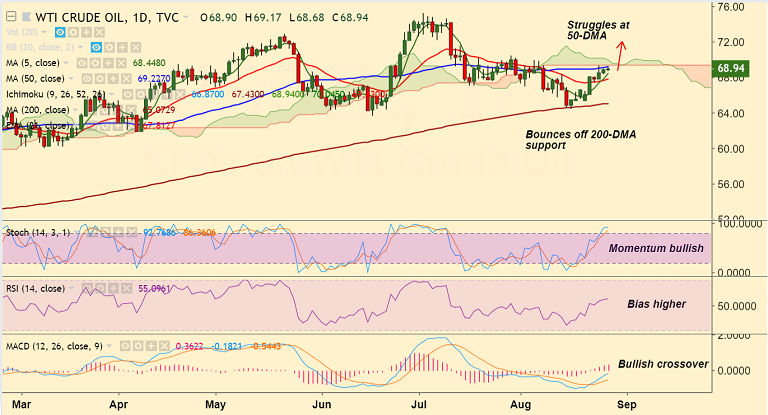This screenshot has width=768, height=415.
Task: Toggle visibility eye for Ichimoku indicator
Action: 127,95
